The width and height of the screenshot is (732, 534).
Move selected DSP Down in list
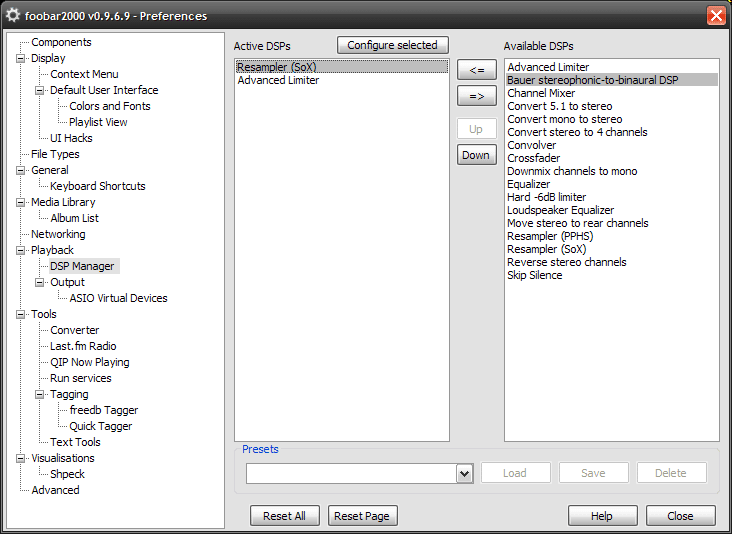477,155
